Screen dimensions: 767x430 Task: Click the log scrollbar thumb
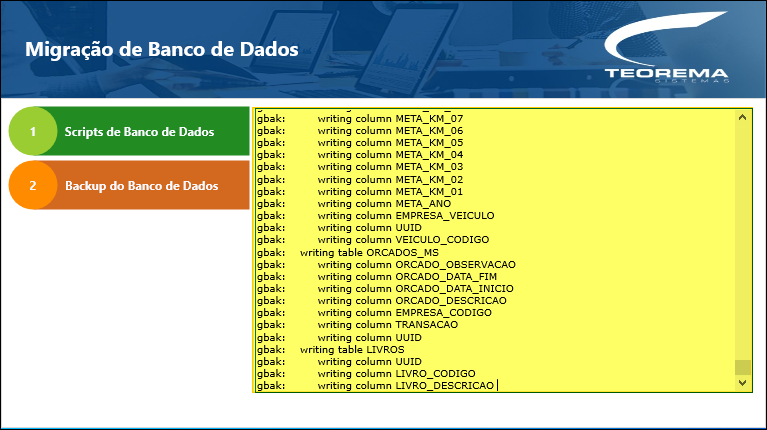[x=743, y=367]
